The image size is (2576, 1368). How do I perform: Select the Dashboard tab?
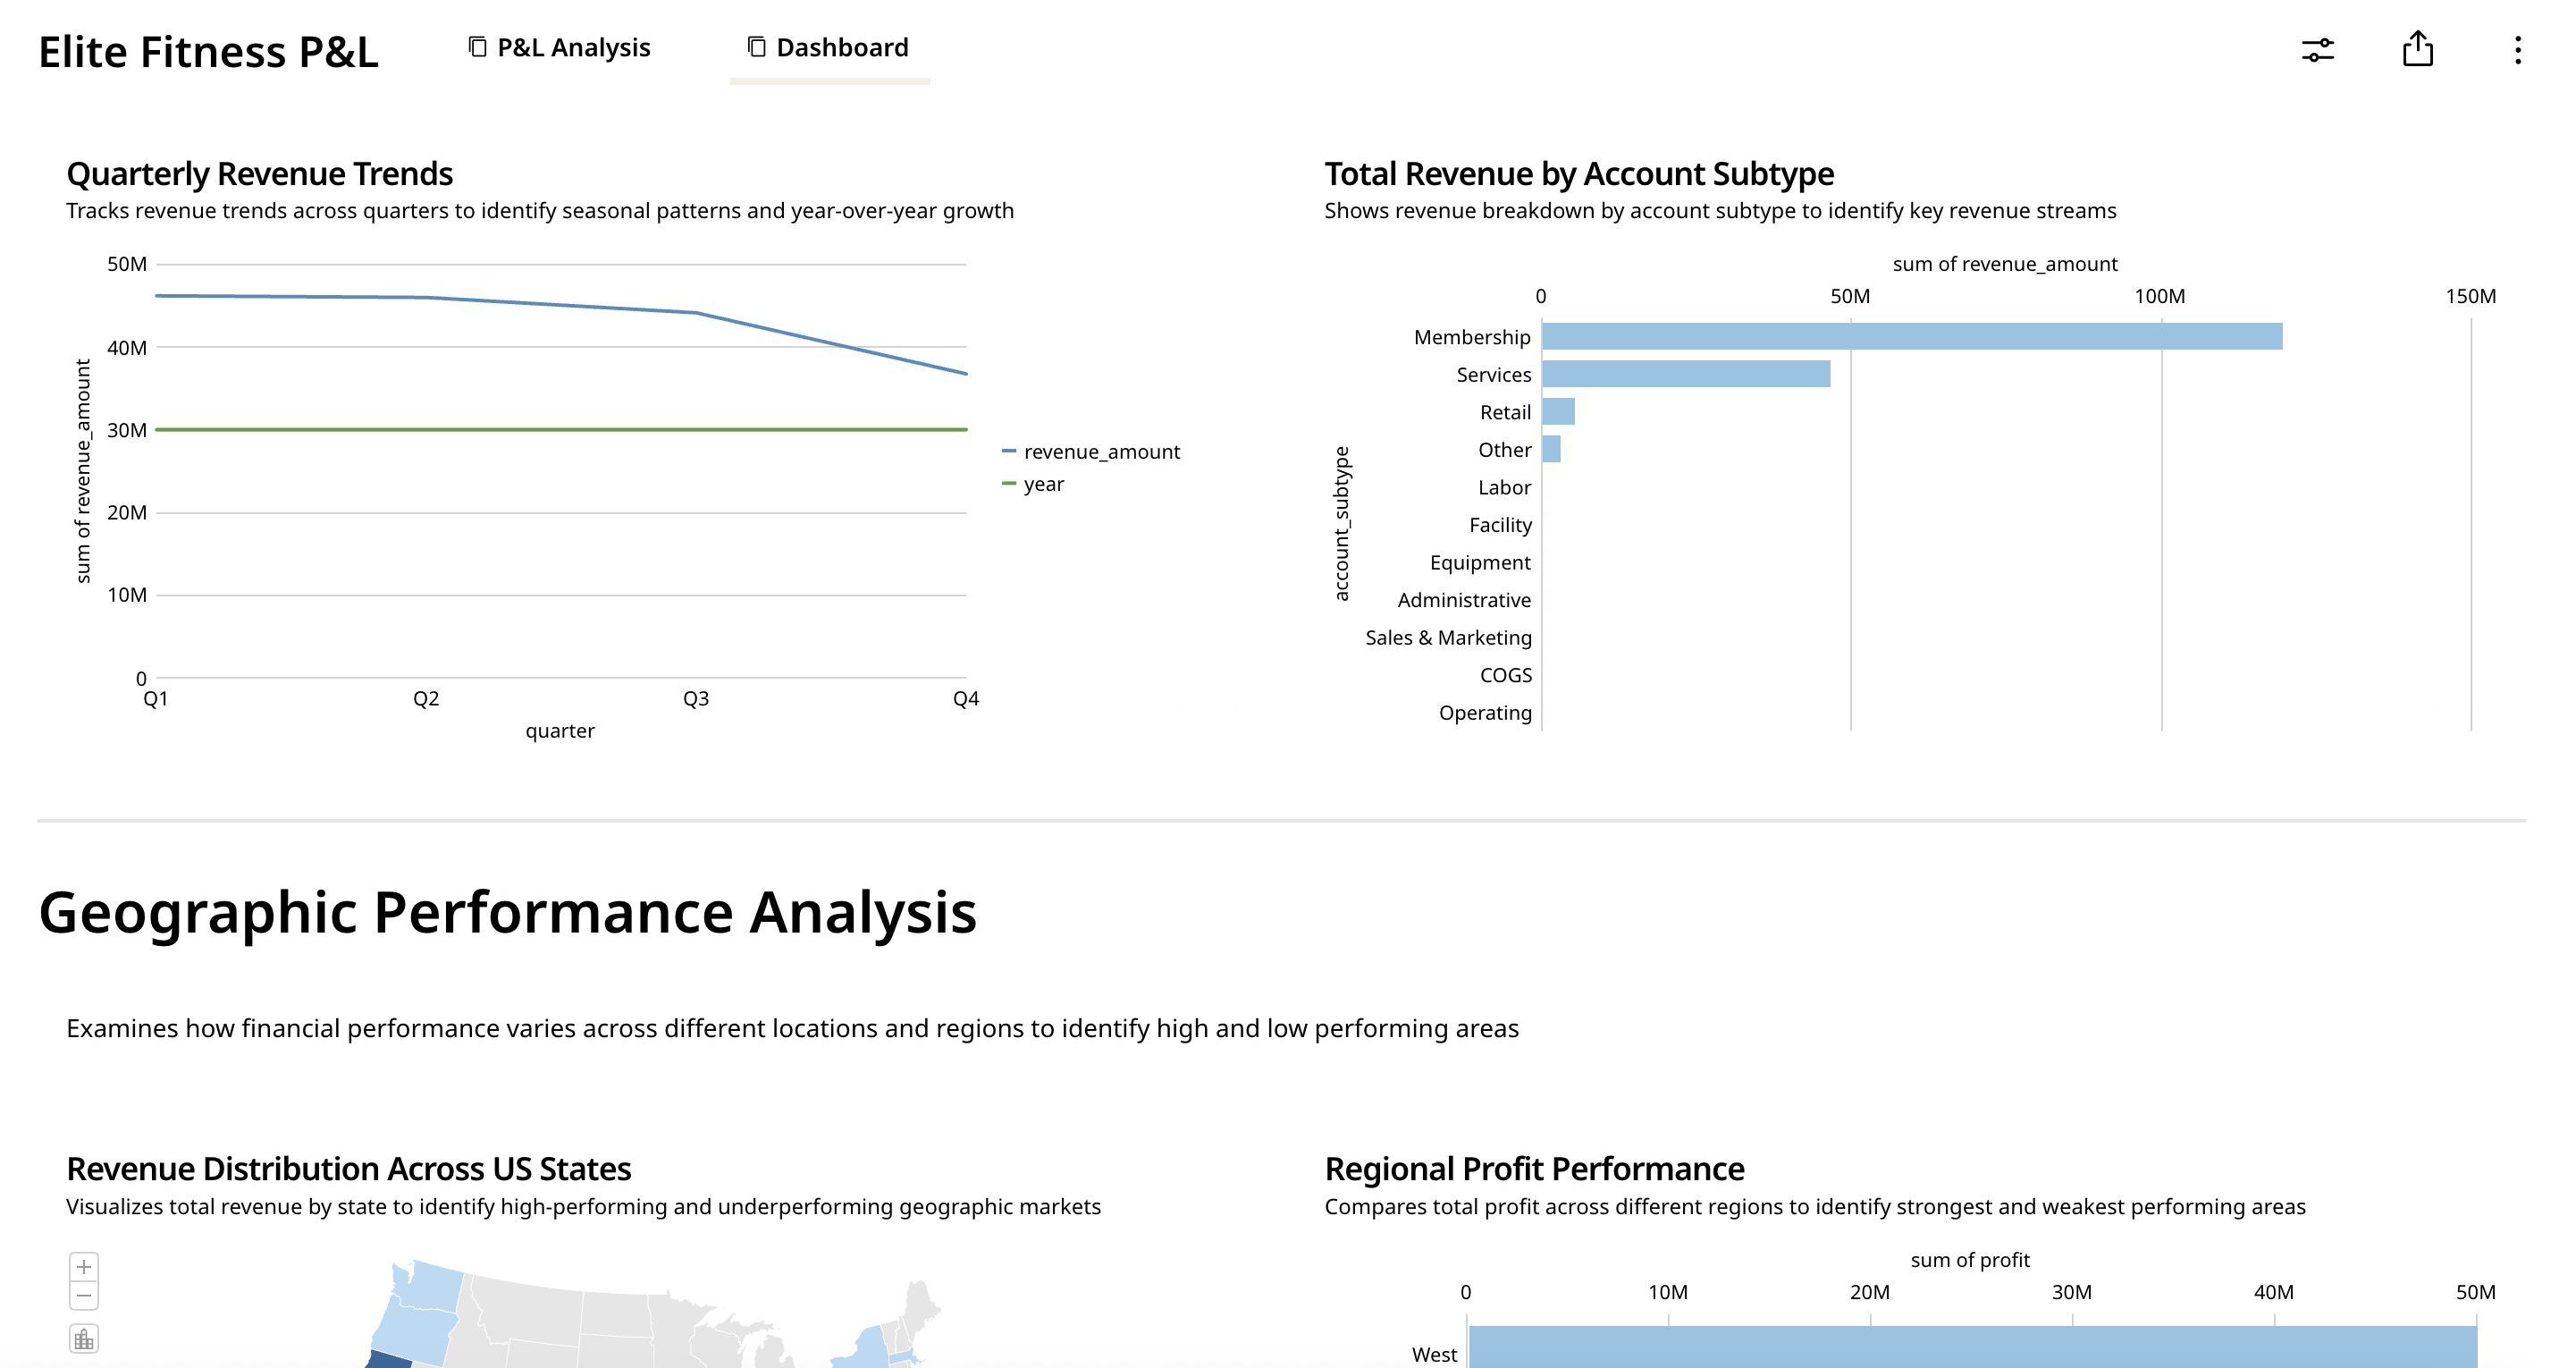[842, 47]
